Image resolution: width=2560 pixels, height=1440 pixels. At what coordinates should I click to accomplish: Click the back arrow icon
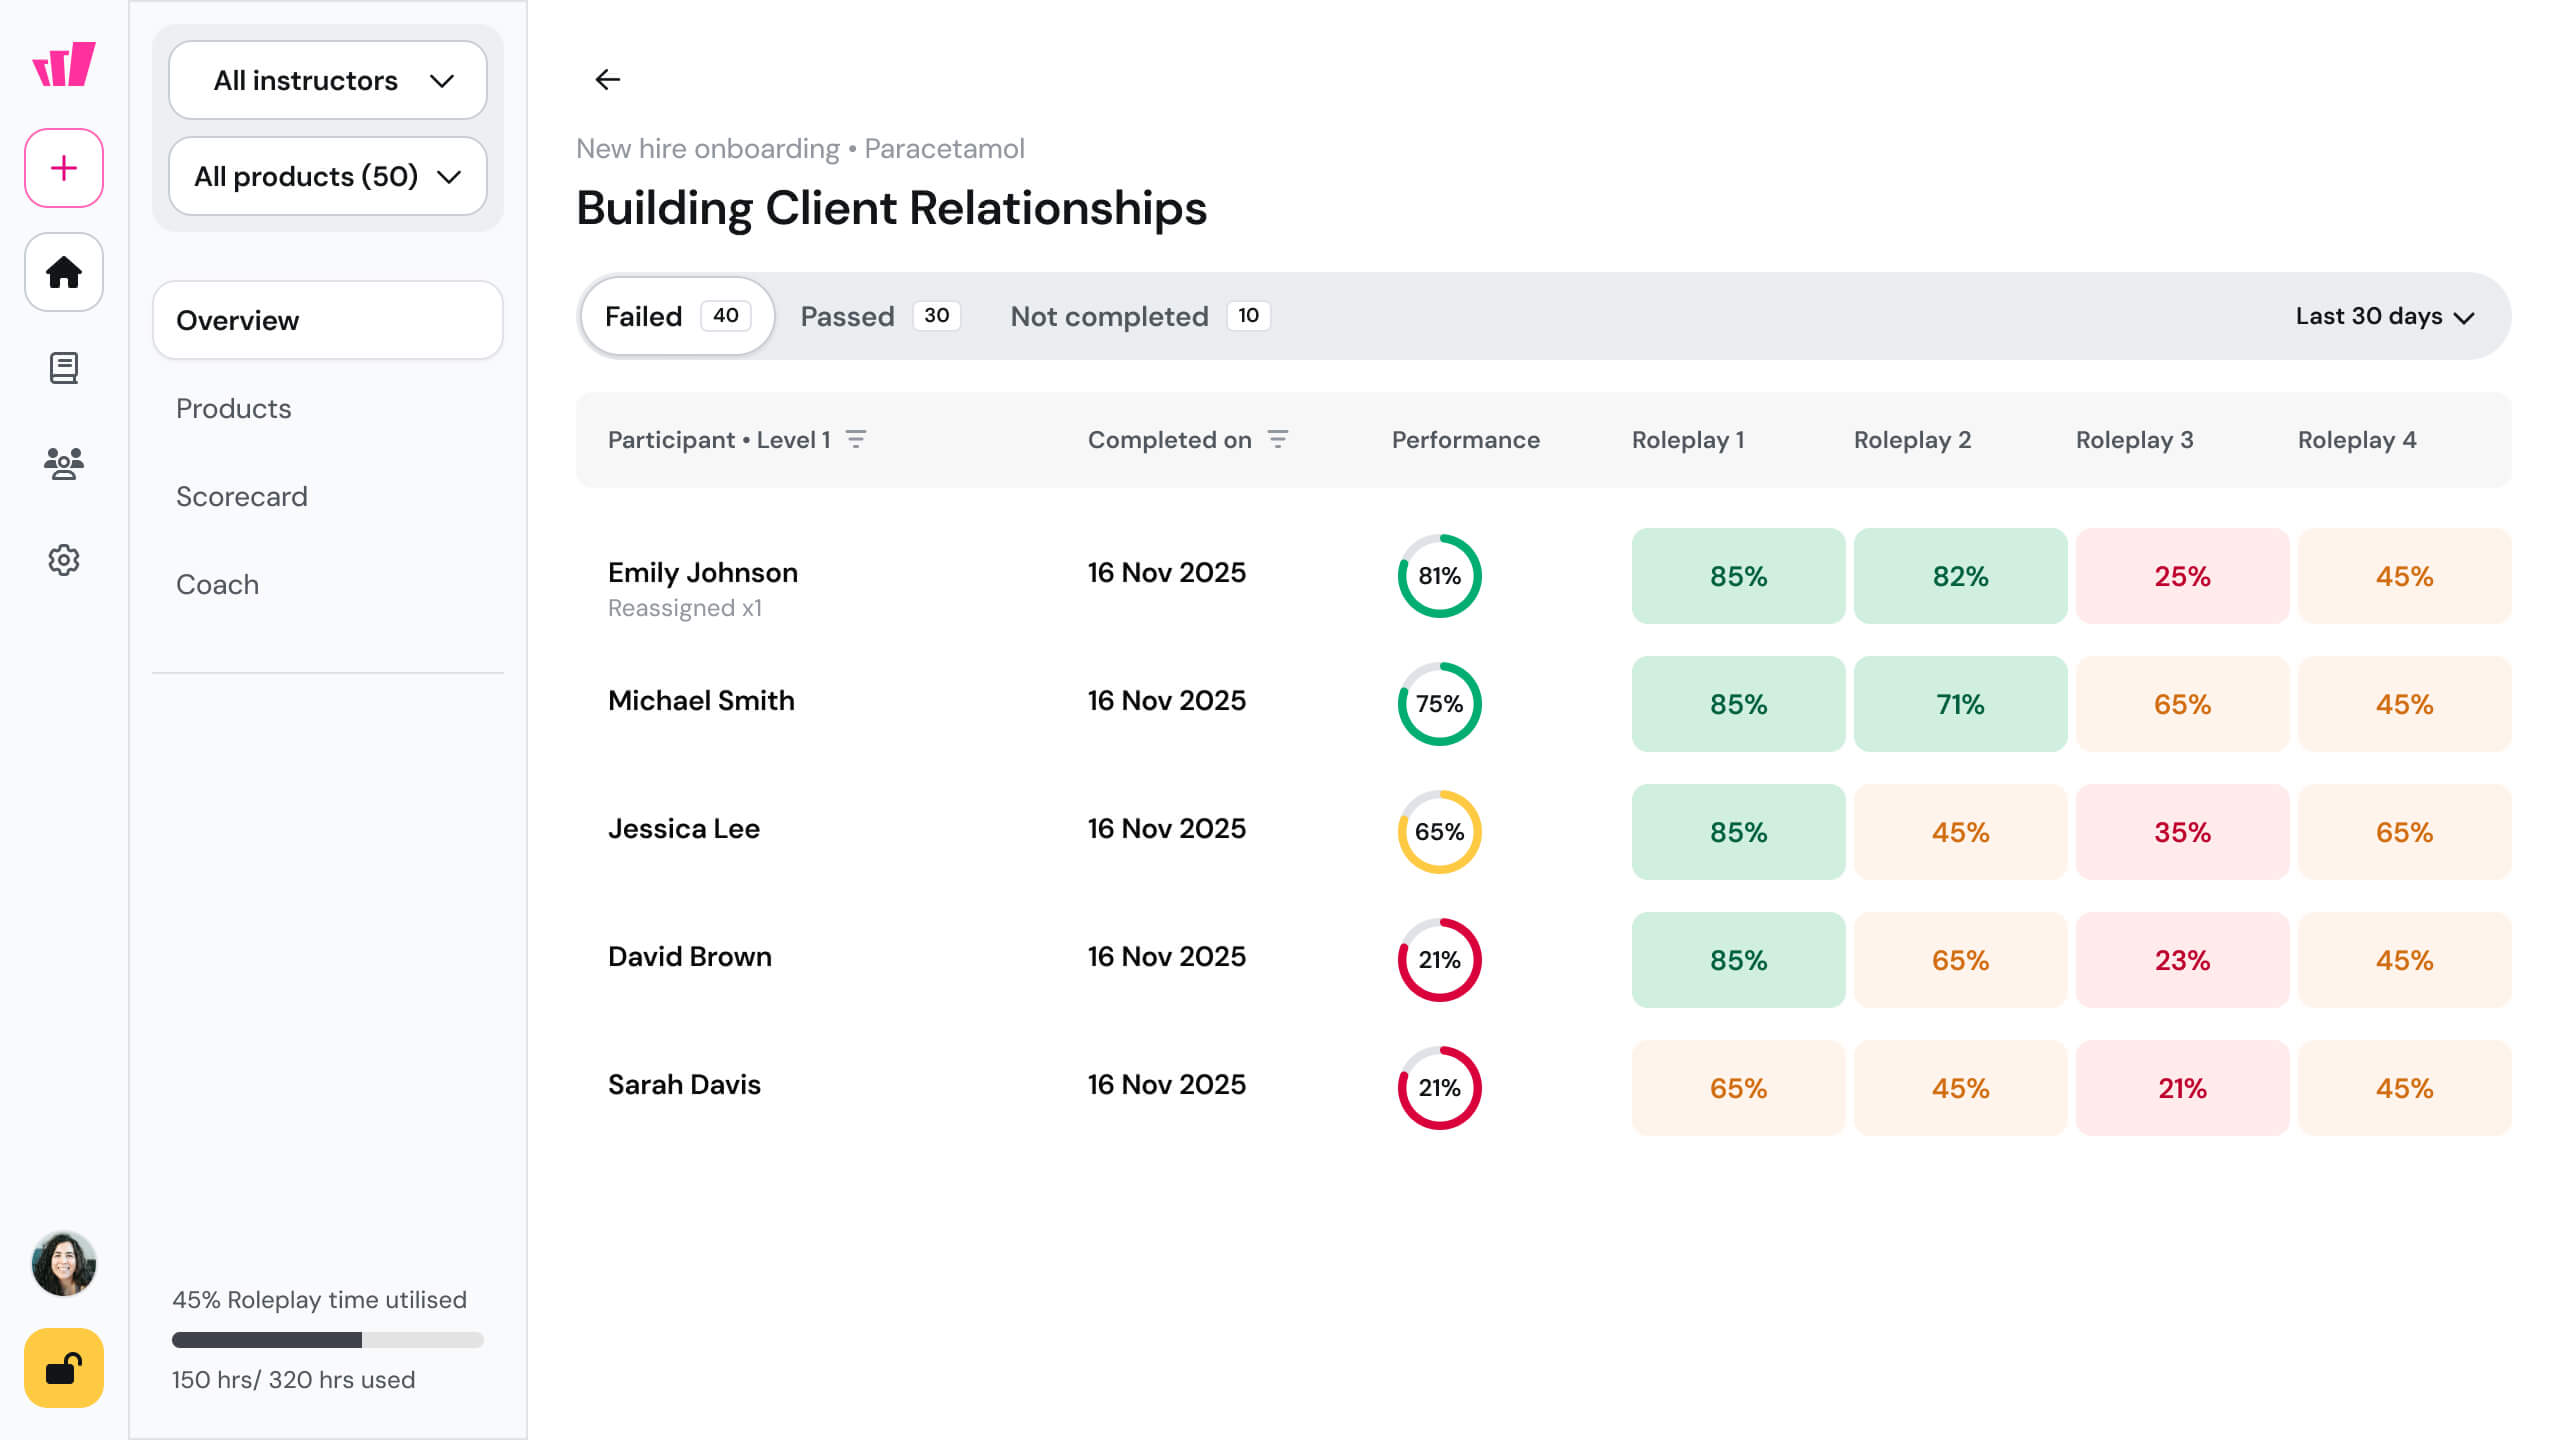607,79
